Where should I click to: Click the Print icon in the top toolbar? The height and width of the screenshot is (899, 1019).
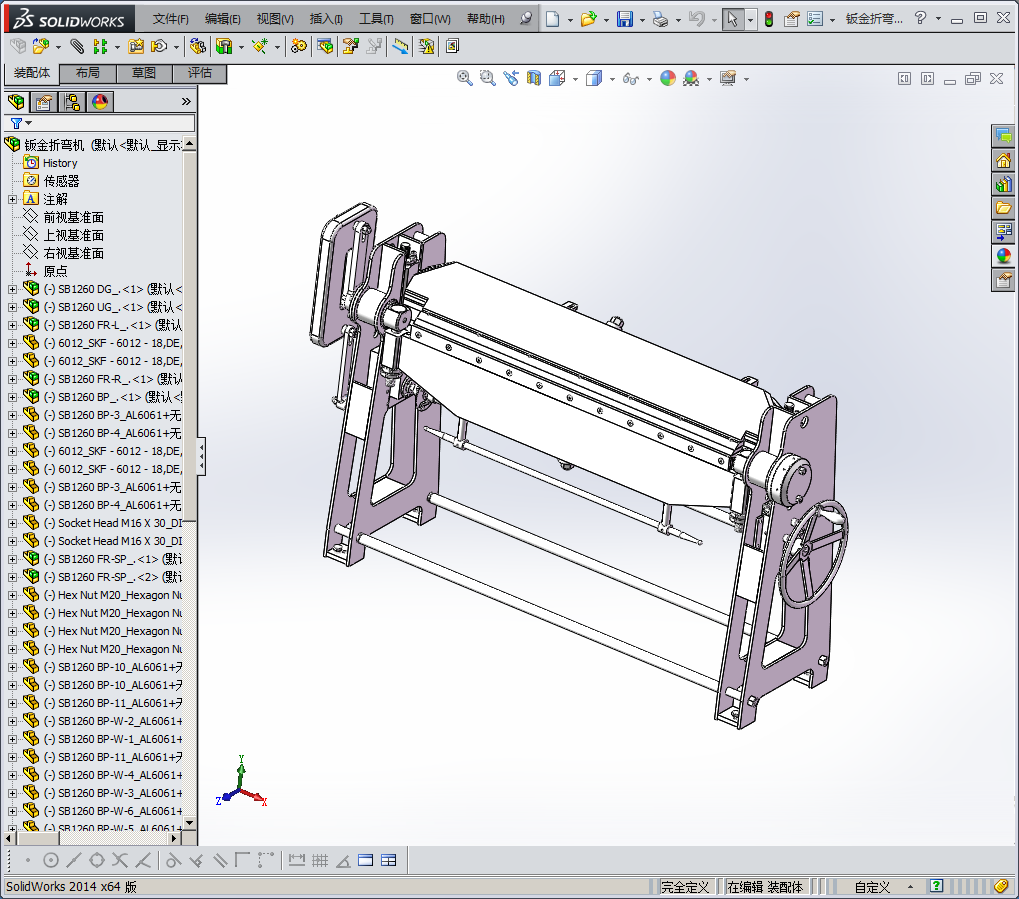pyautogui.click(x=659, y=19)
